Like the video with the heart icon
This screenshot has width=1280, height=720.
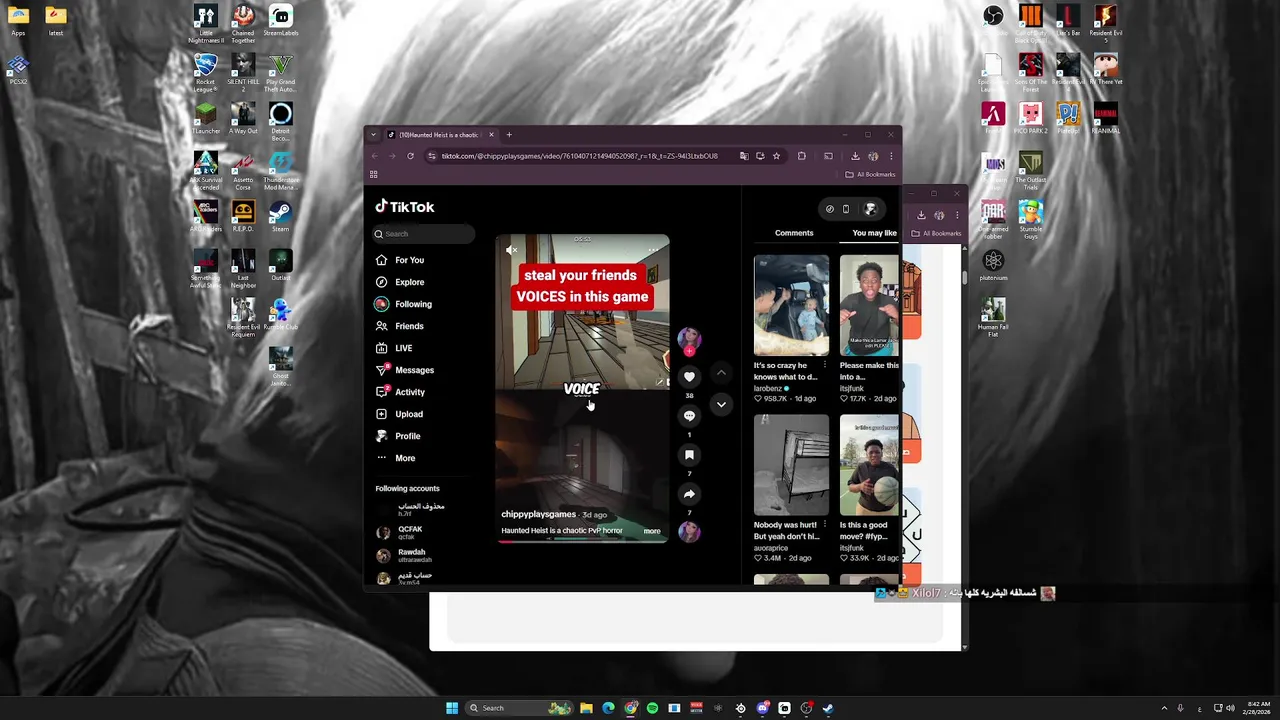[x=689, y=376]
